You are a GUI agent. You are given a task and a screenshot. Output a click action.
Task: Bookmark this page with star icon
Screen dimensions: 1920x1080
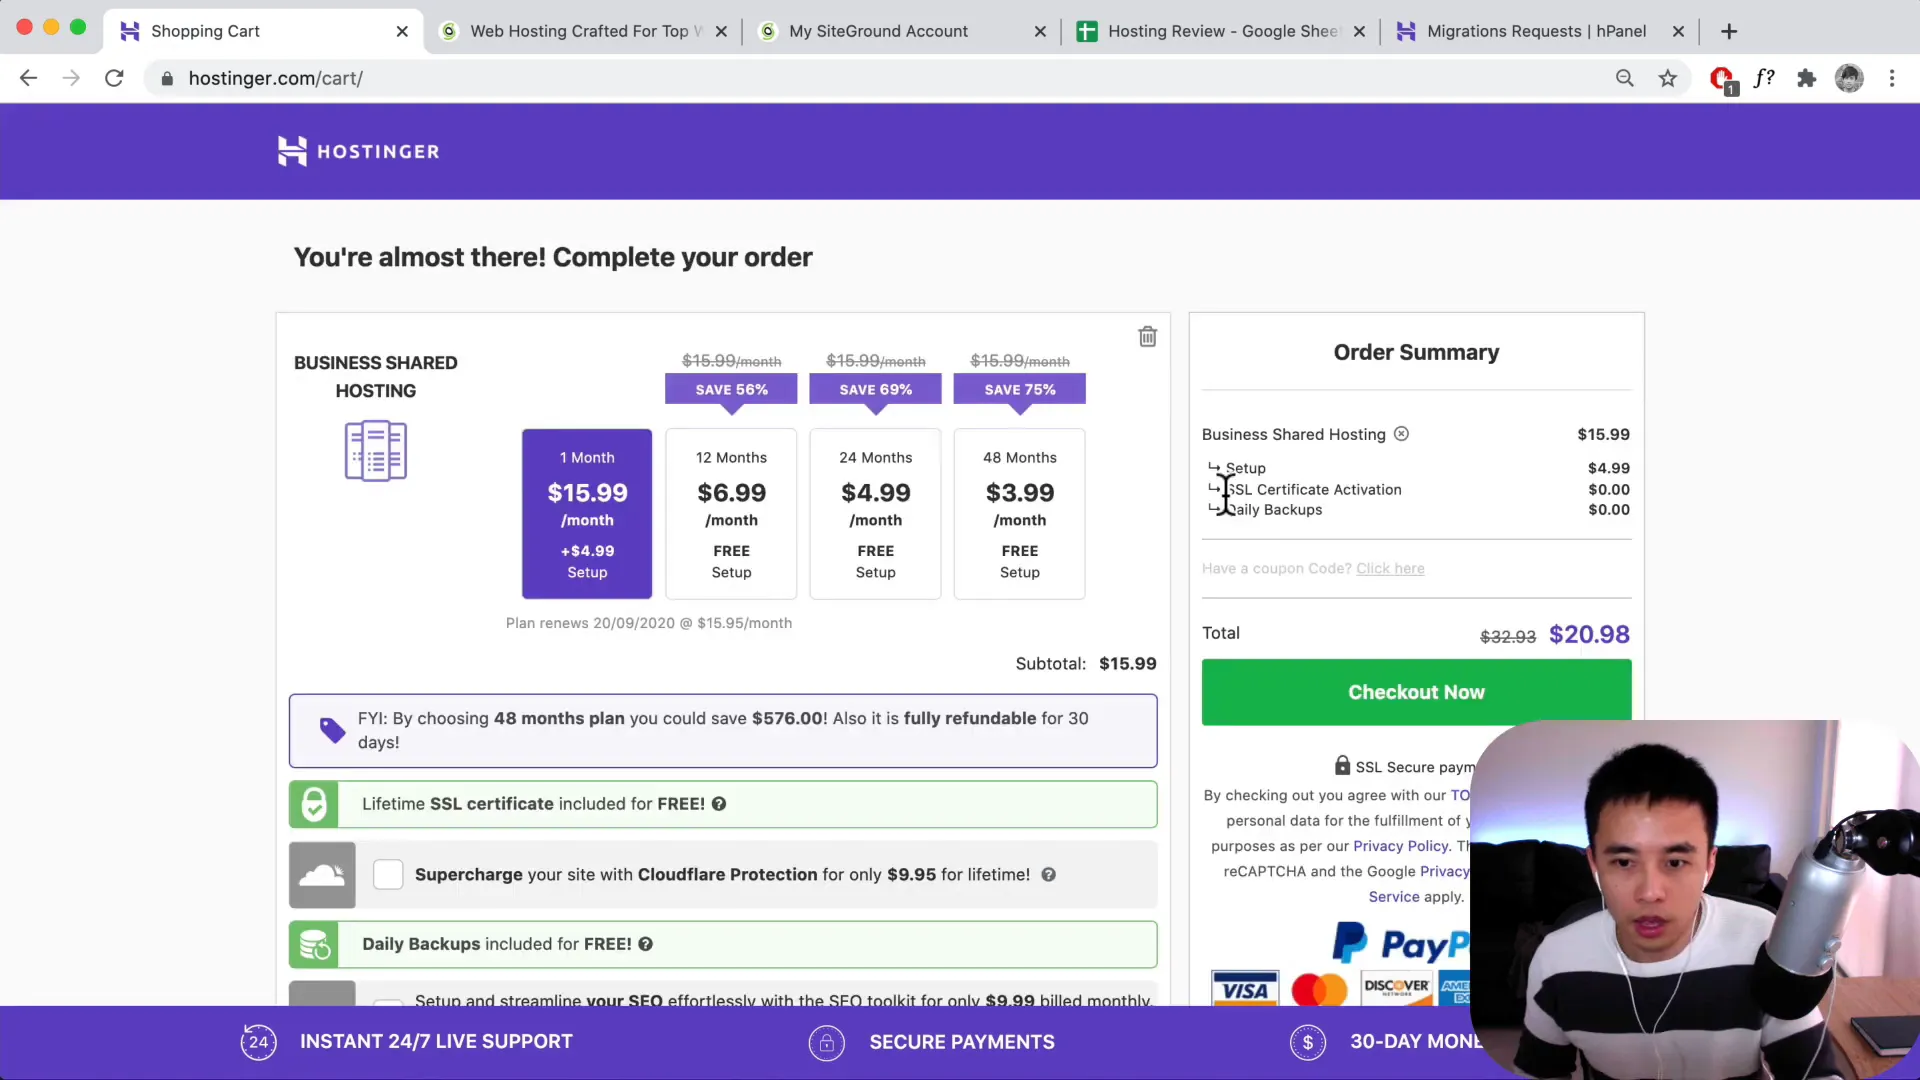click(1667, 78)
